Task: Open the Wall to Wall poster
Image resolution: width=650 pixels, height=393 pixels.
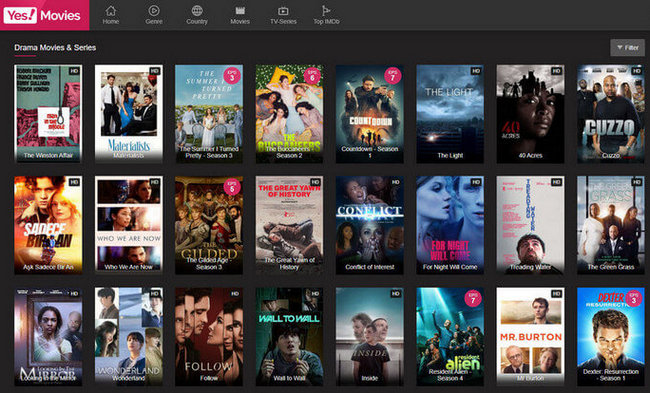Action: [289, 337]
